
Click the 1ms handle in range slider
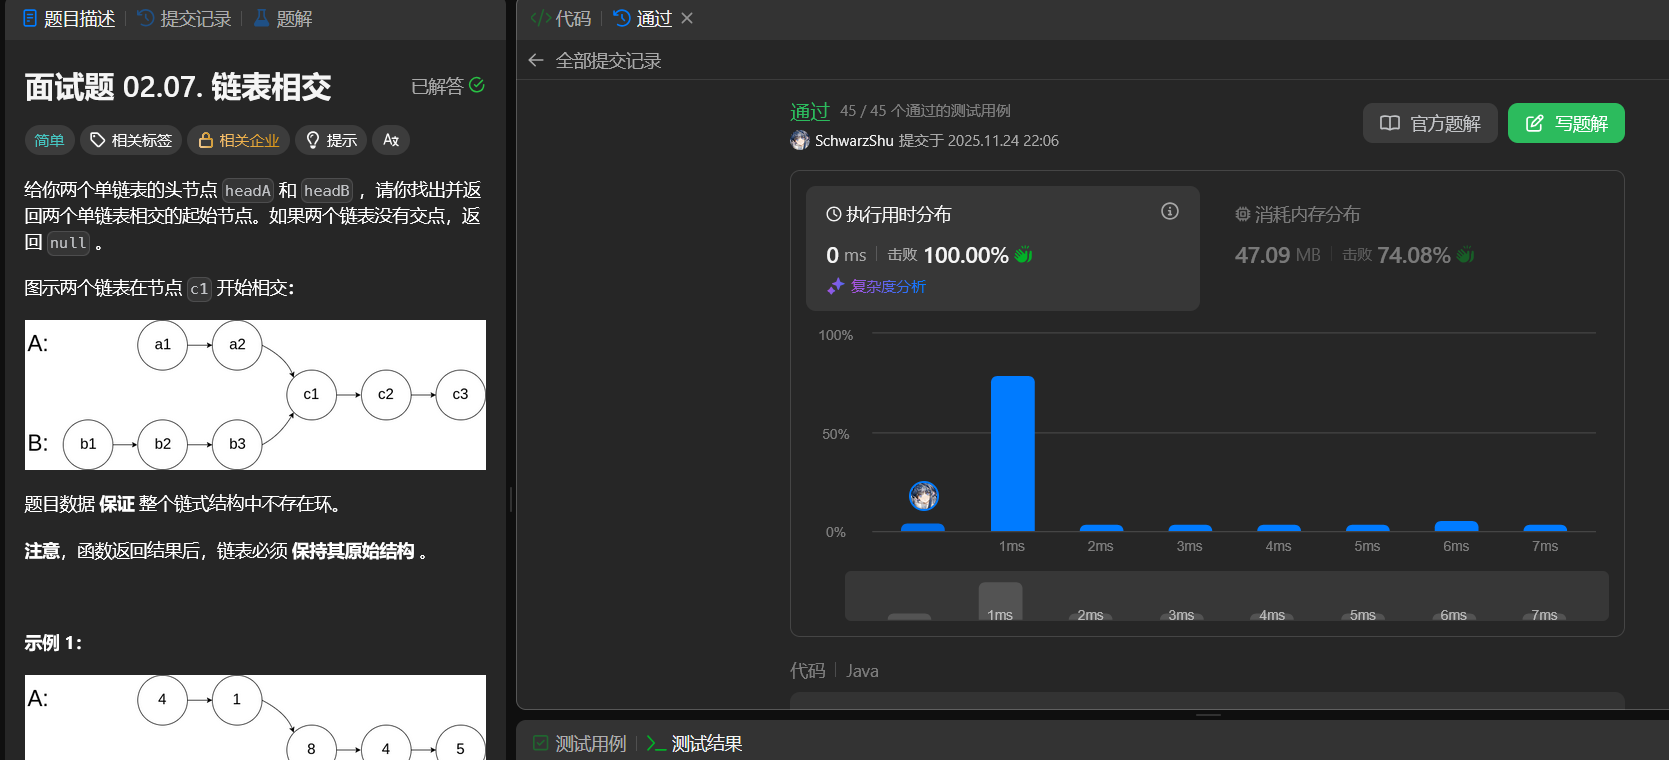pos(1000,602)
